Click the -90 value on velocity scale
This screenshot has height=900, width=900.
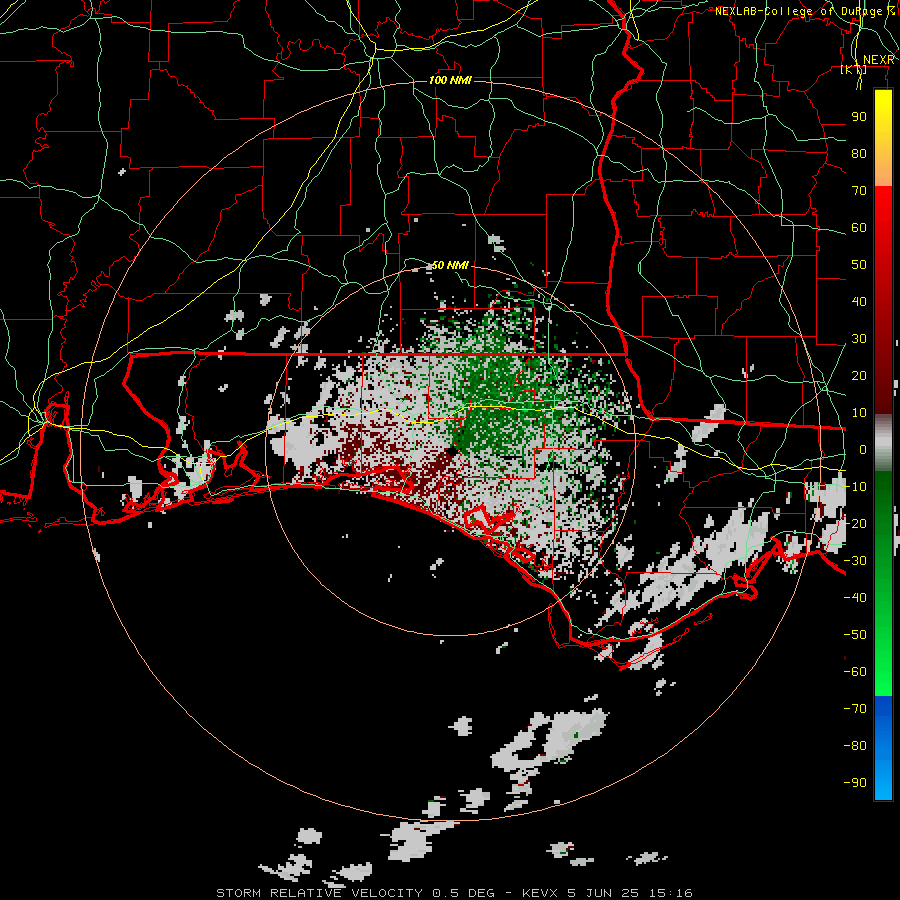click(x=855, y=782)
